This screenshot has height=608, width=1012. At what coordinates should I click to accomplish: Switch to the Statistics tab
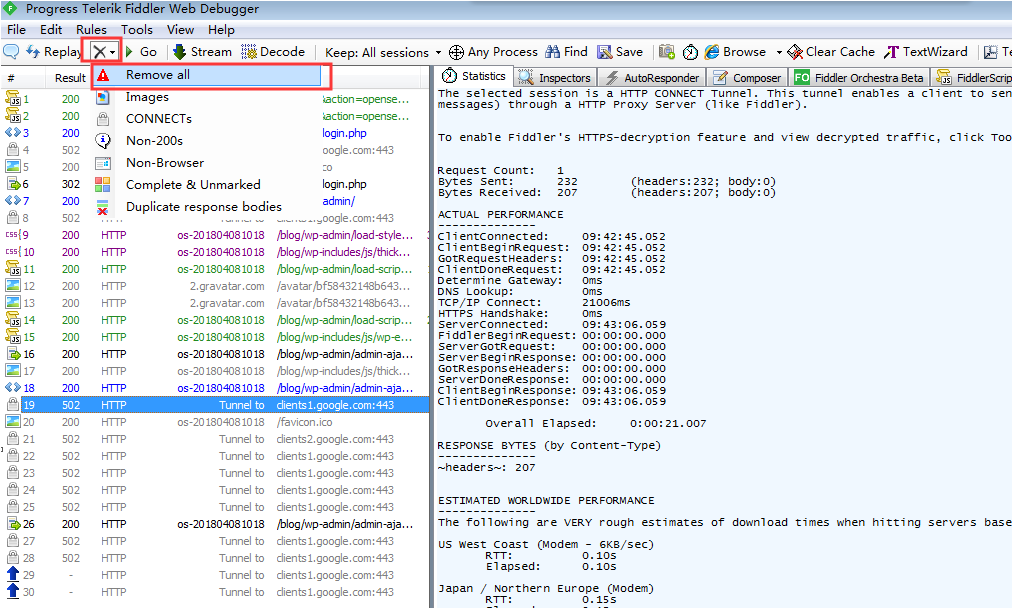[x=474, y=76]
